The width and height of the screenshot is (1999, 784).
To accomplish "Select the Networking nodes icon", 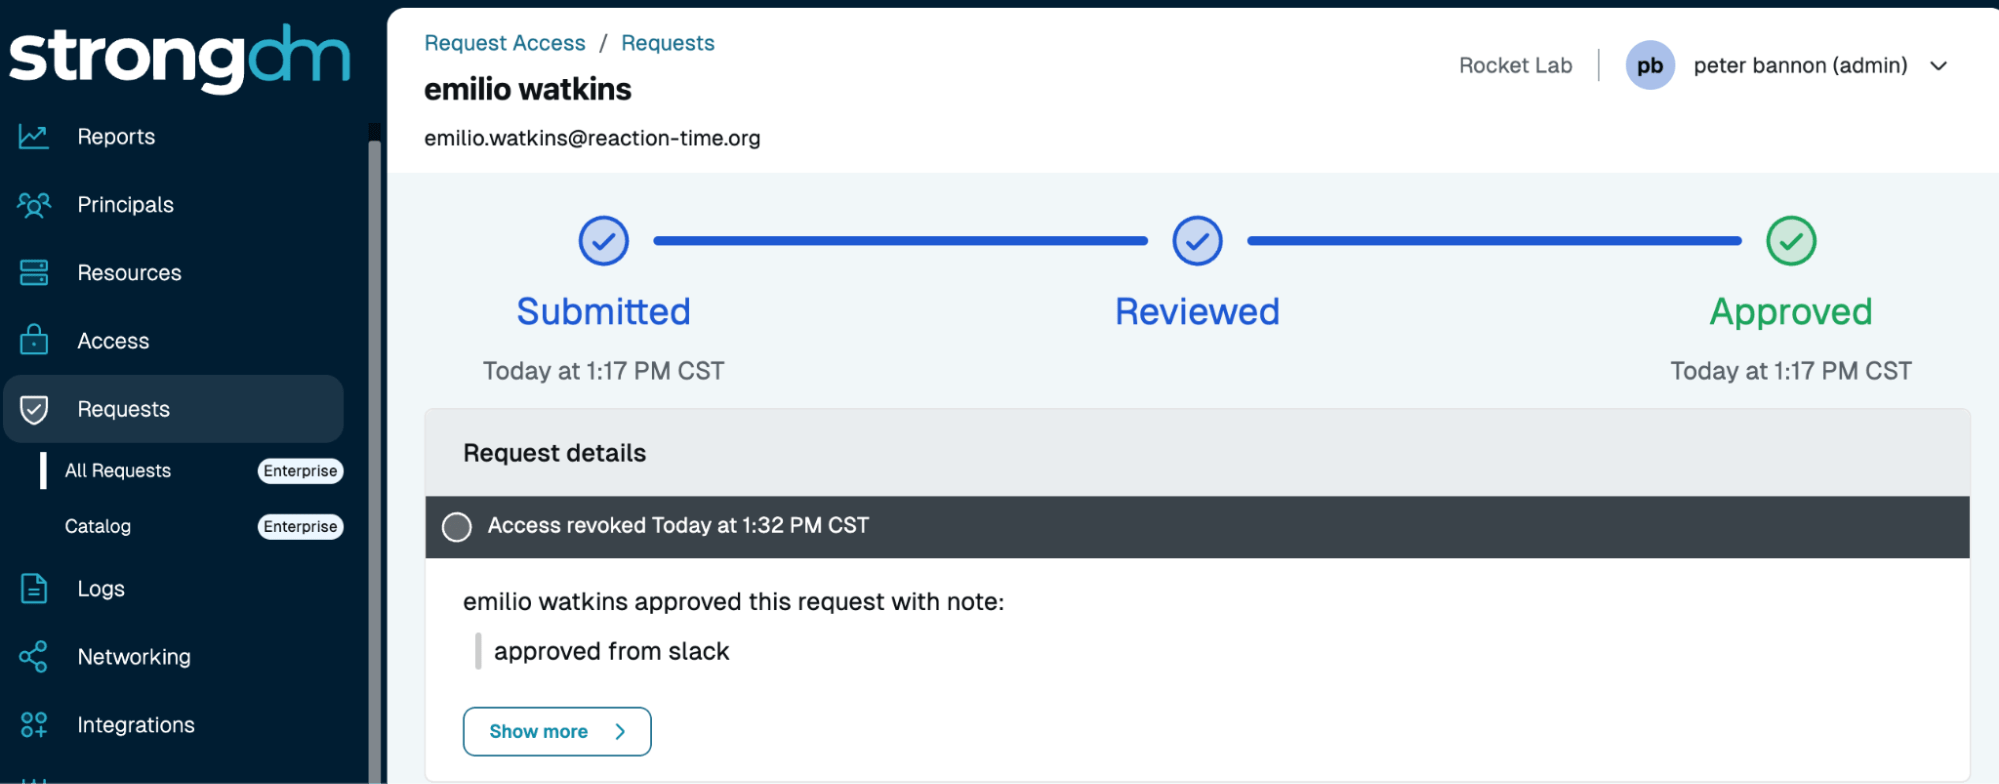I will [x=33, y=657].
